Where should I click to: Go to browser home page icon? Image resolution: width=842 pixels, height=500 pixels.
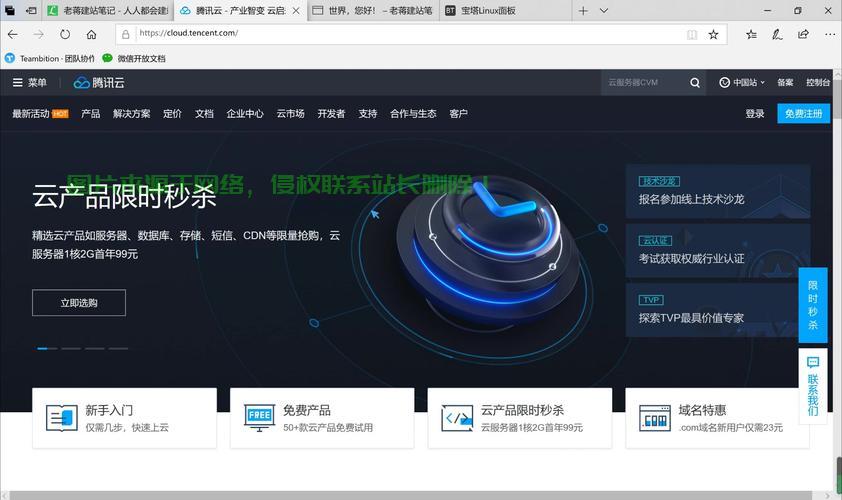(x=91, y=34)
